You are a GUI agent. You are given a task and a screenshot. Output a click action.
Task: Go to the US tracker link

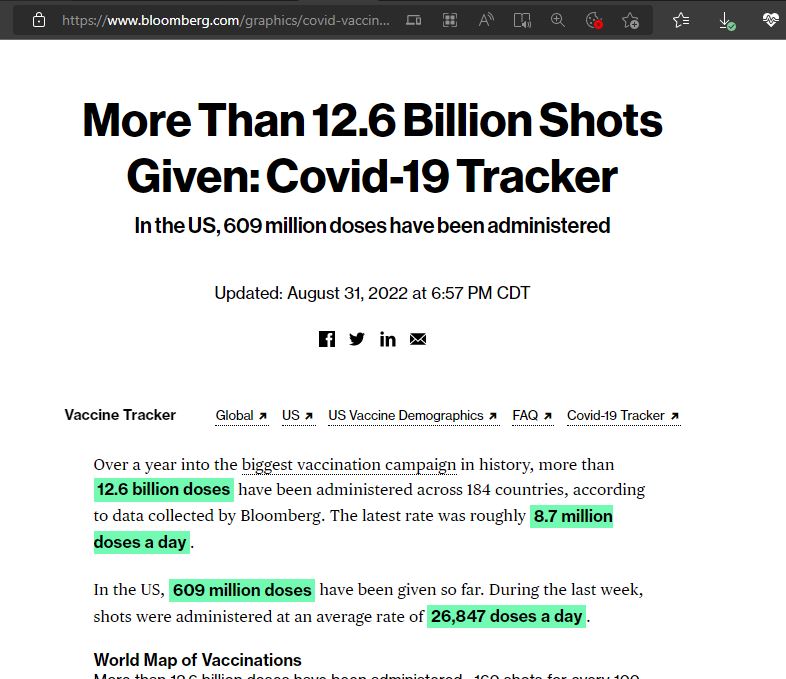[x=297, y=415]
